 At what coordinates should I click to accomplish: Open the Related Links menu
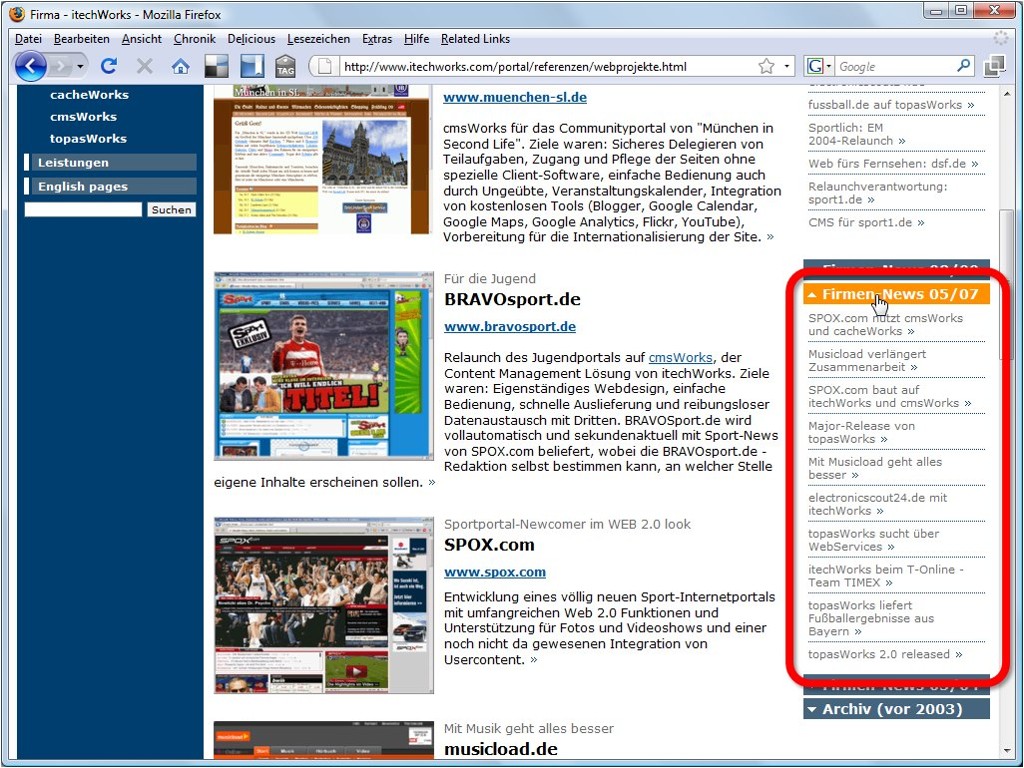pyautogui.click(x=475, y=39)
